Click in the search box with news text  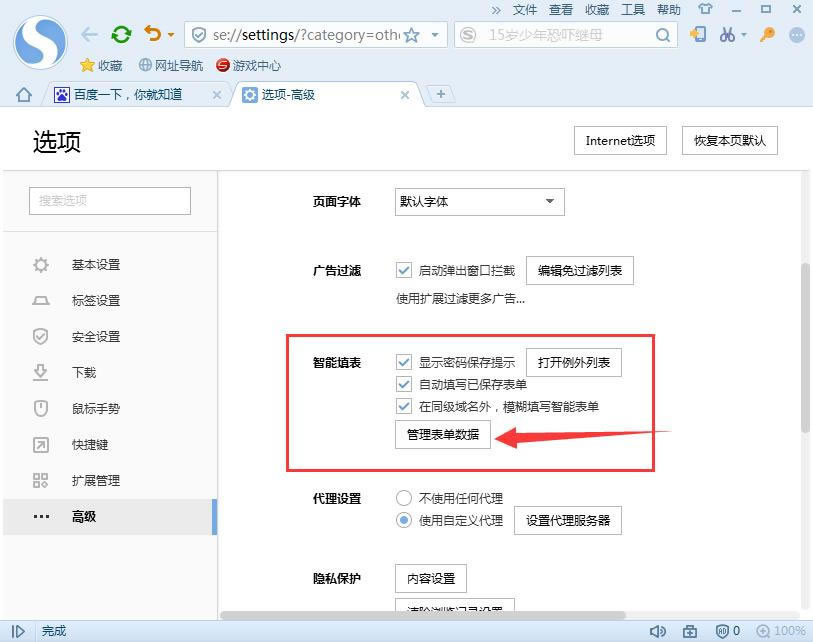tap(565, 35)
